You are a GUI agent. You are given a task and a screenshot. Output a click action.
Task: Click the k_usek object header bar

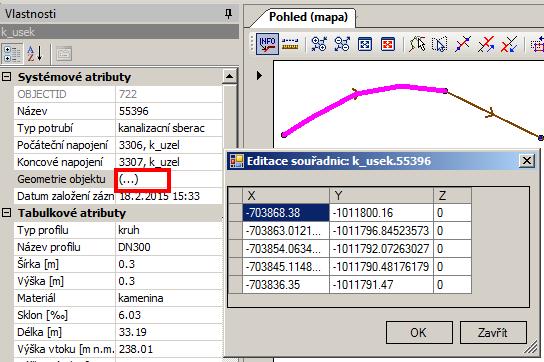point(120,32)
